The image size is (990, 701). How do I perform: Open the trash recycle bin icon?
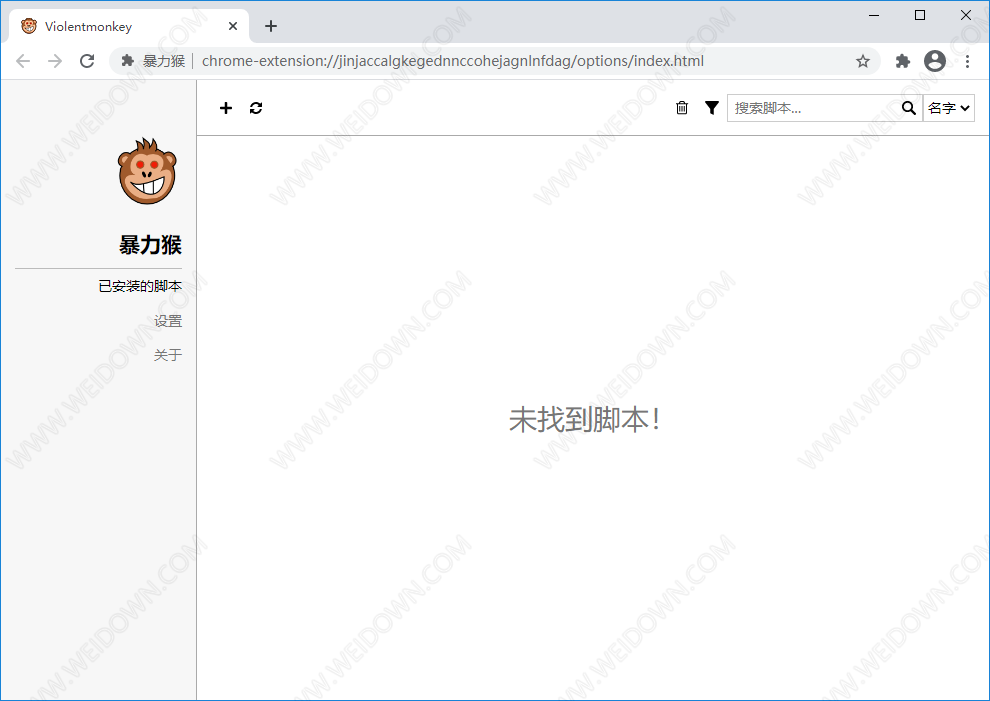tap(682, 108)
